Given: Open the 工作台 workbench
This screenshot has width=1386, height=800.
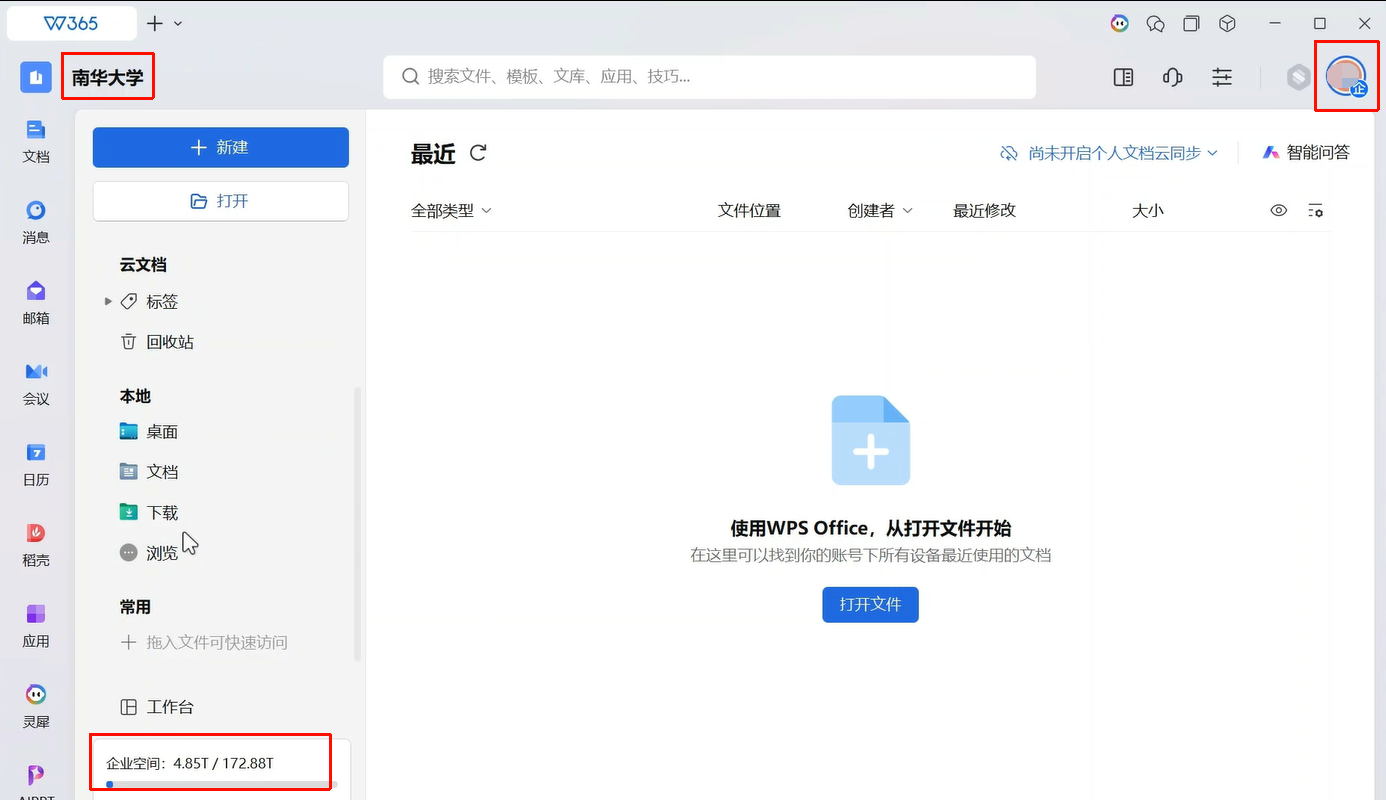Looking at the screenshot, I should coord(157,707).
